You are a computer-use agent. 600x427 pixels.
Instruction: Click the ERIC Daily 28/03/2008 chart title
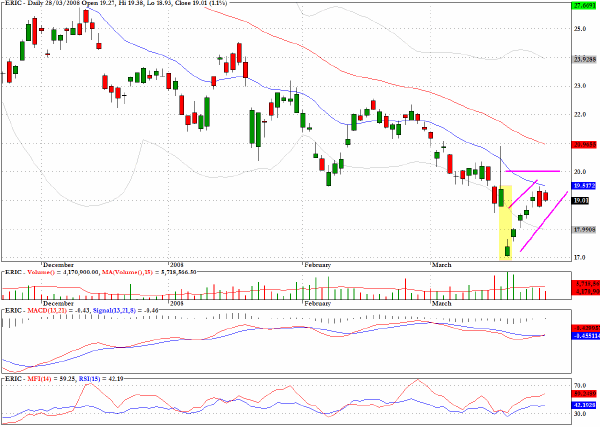[114, 3]
